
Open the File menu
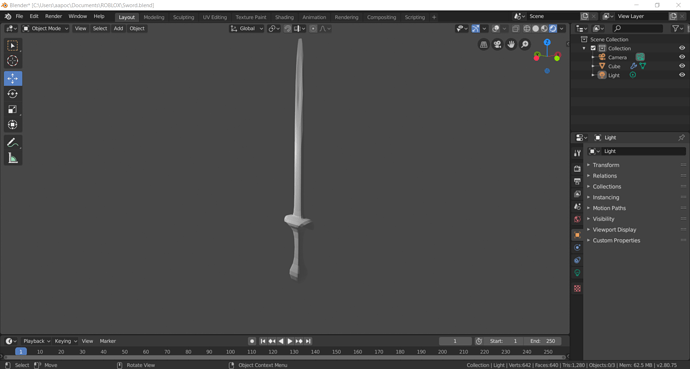[19, 17]
